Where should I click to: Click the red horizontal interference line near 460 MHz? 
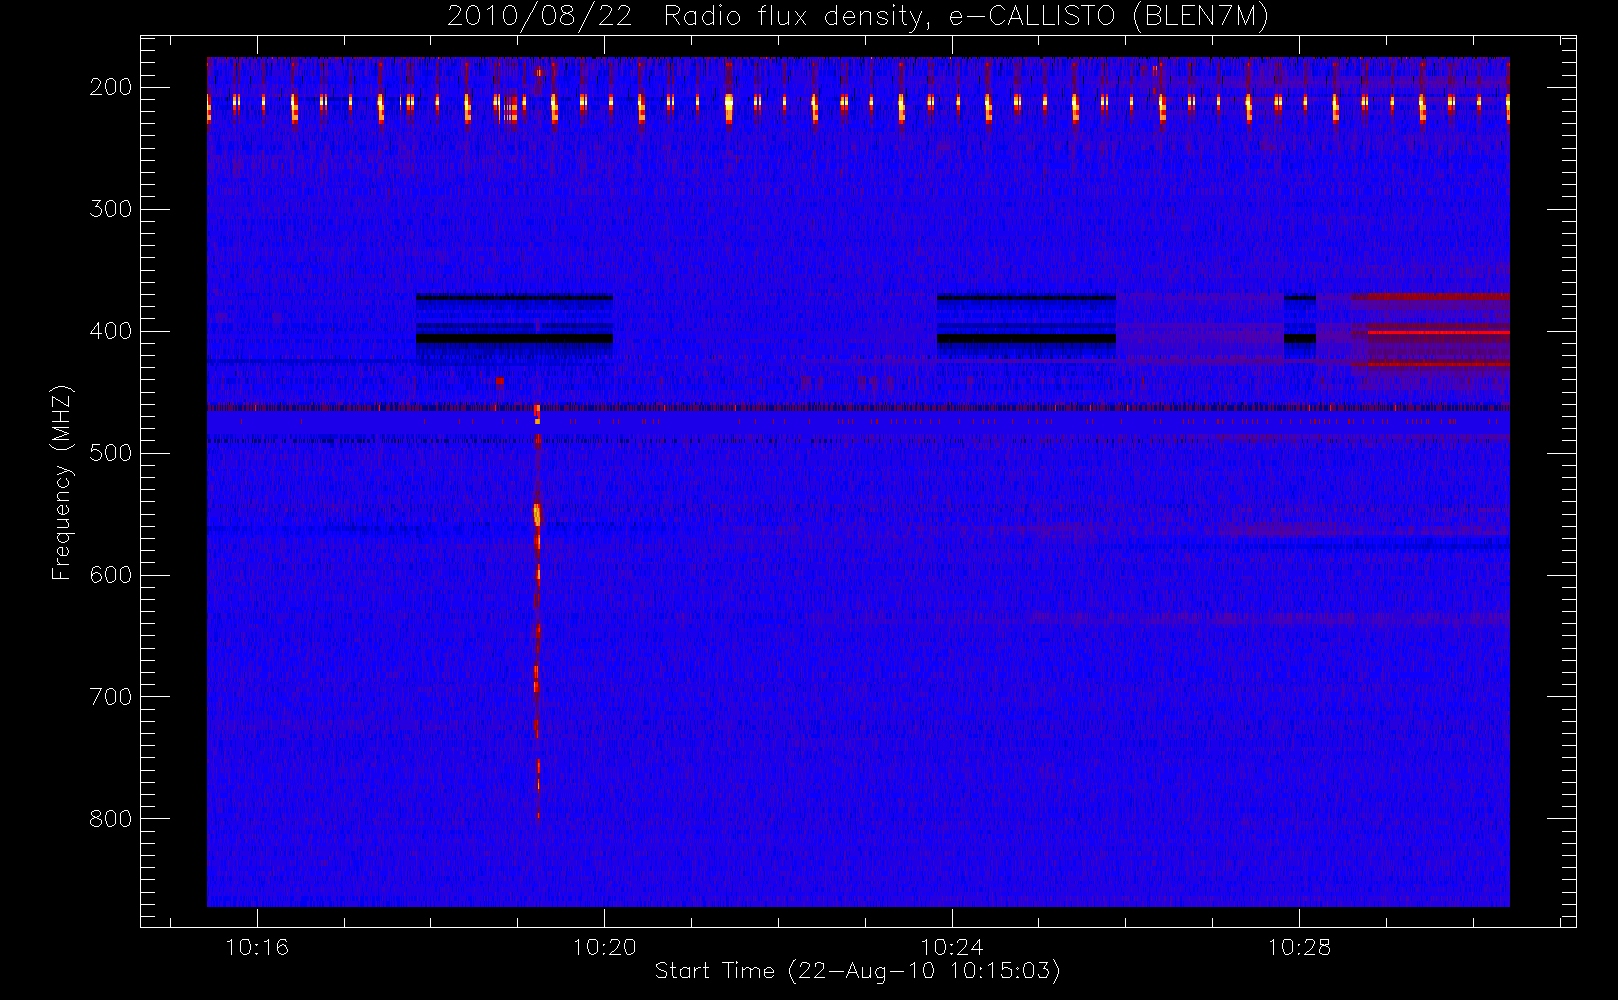coord(858,408)
